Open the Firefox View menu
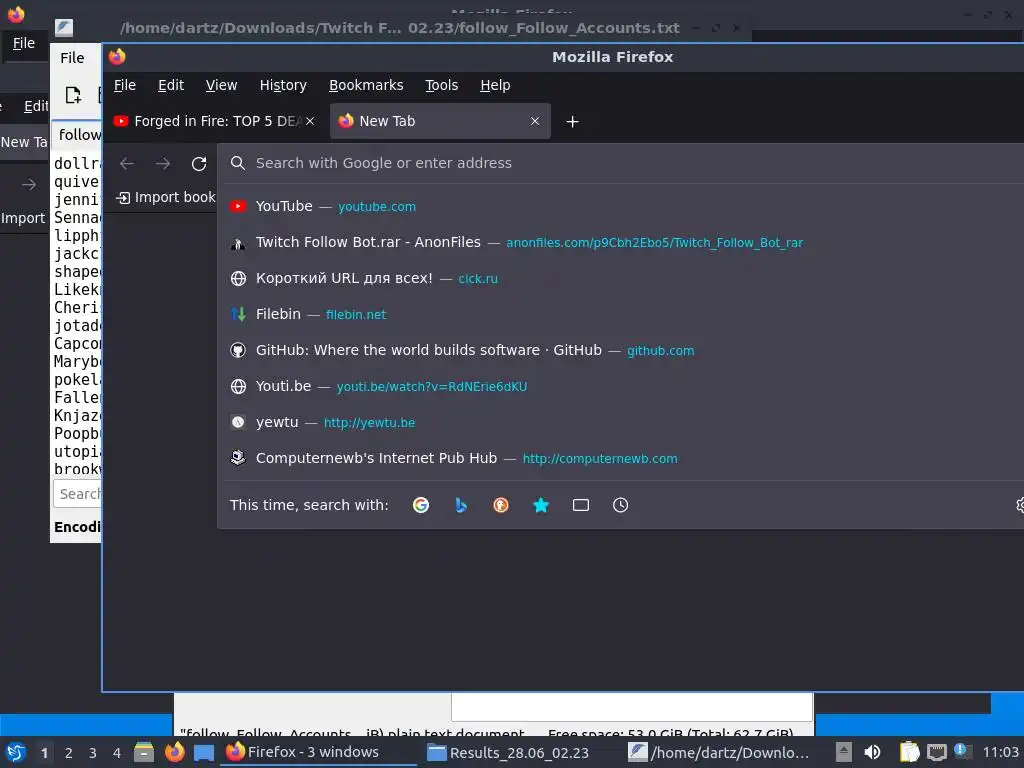 (x=221, y=85)
